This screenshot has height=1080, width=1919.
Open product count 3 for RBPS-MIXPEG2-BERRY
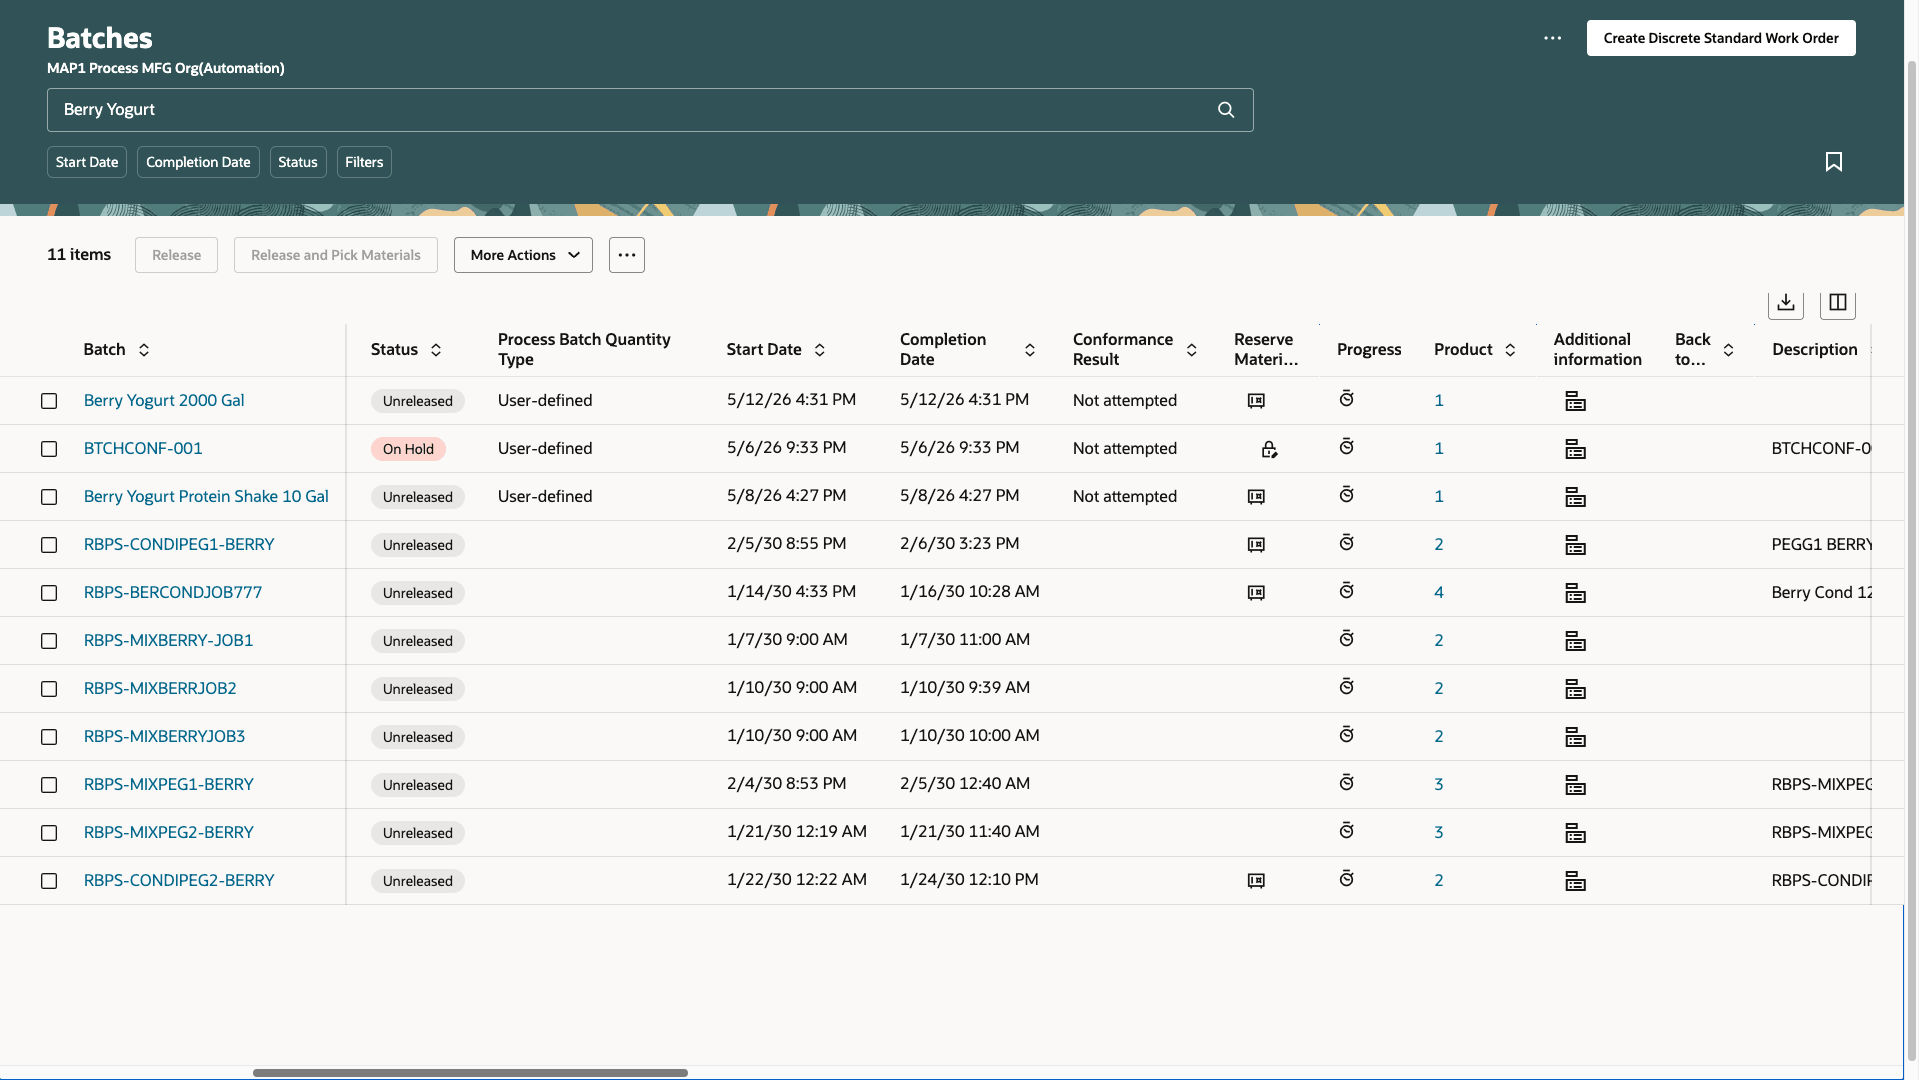coord(1439,832)
